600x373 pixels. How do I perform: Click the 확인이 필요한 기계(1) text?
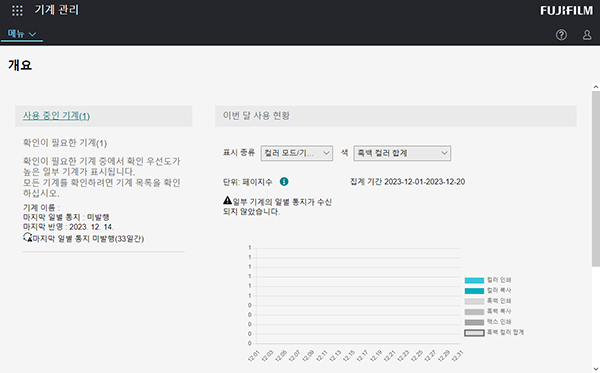coord(65,143)
